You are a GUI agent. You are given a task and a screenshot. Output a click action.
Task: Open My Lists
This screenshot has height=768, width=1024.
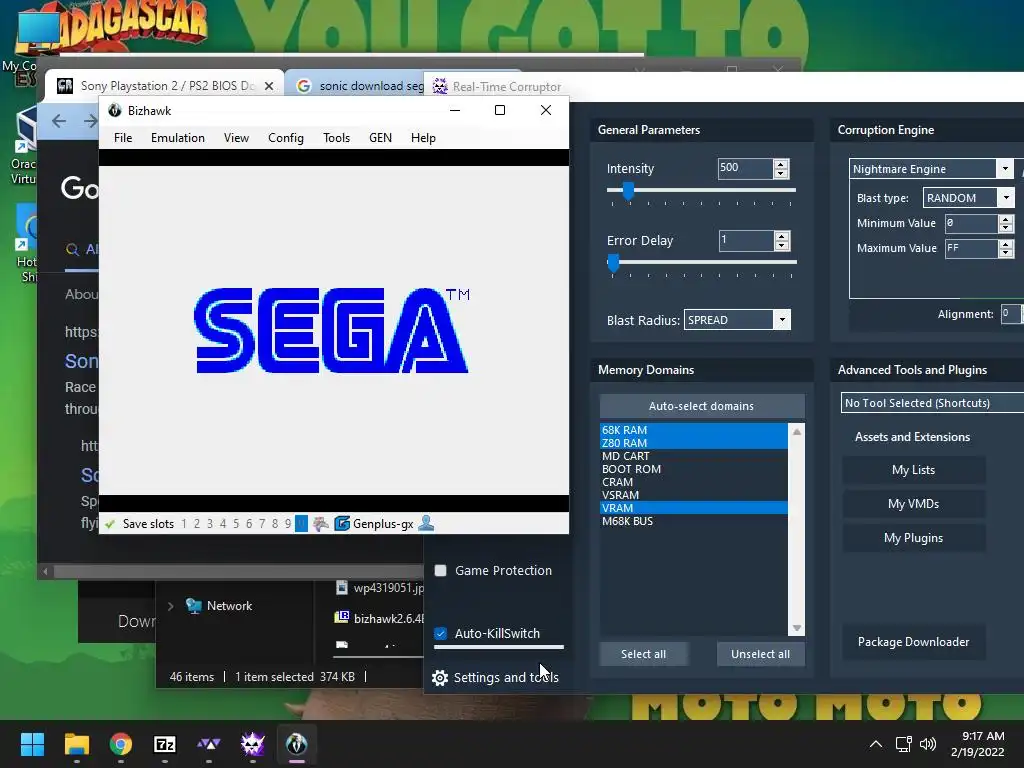click(x=913, y=470)
